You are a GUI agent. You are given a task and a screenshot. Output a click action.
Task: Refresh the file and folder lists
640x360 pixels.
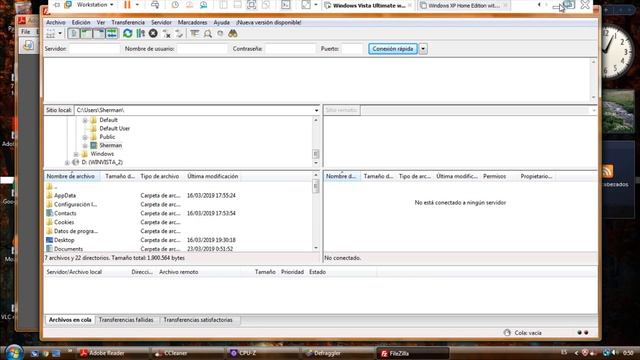click(x=128, y=33)
